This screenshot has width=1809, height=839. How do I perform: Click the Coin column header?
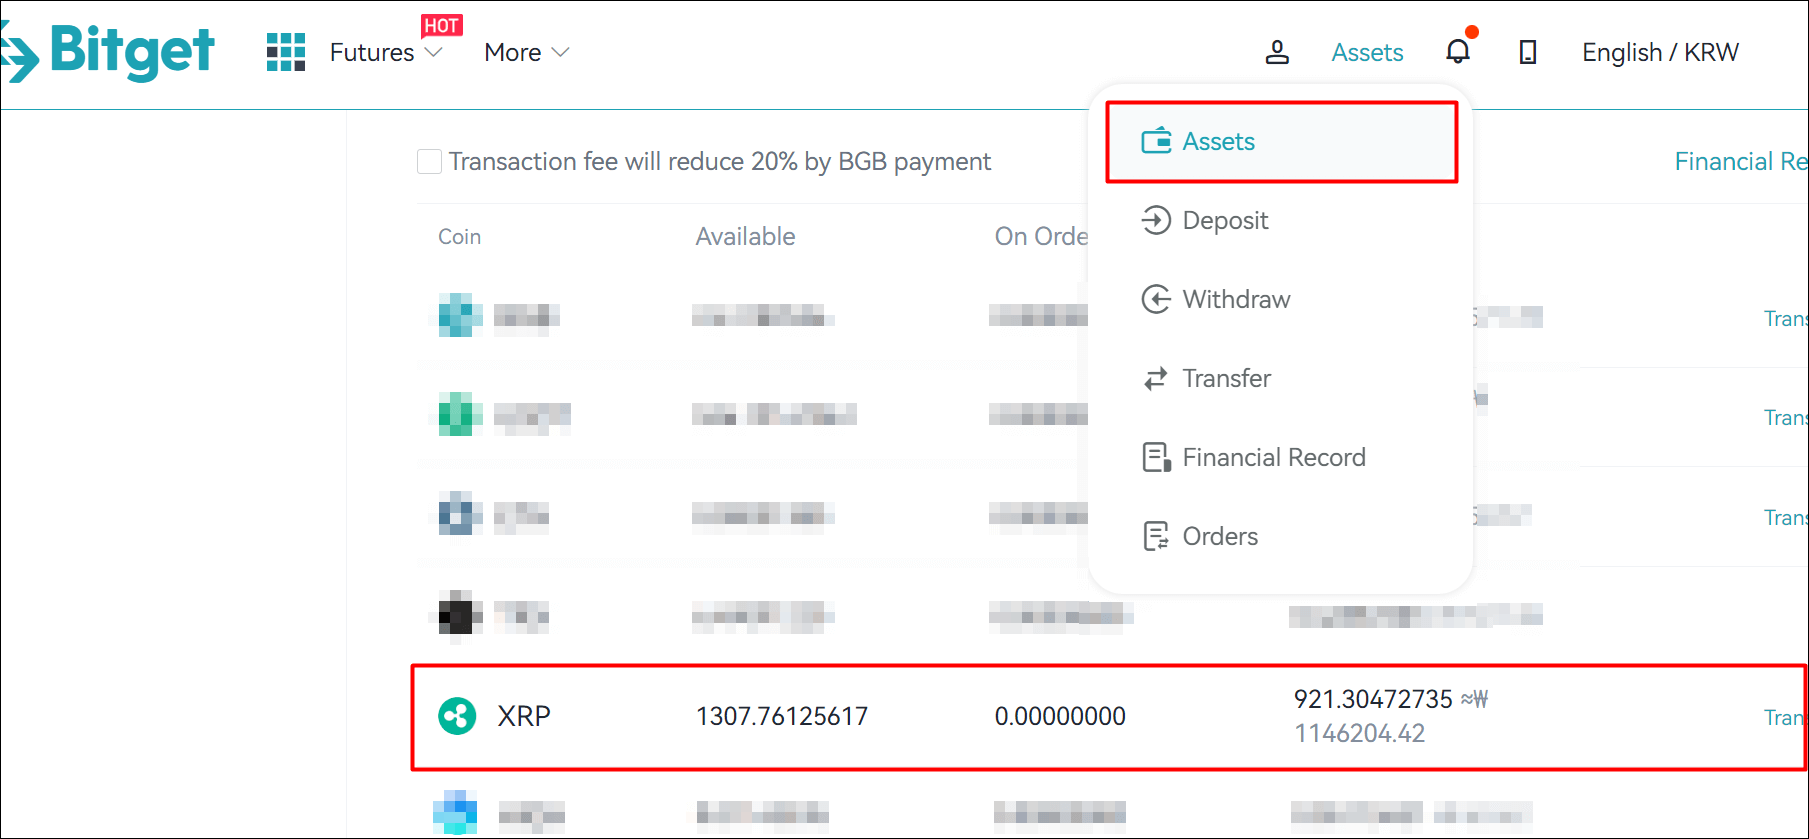tap(459, 236)
